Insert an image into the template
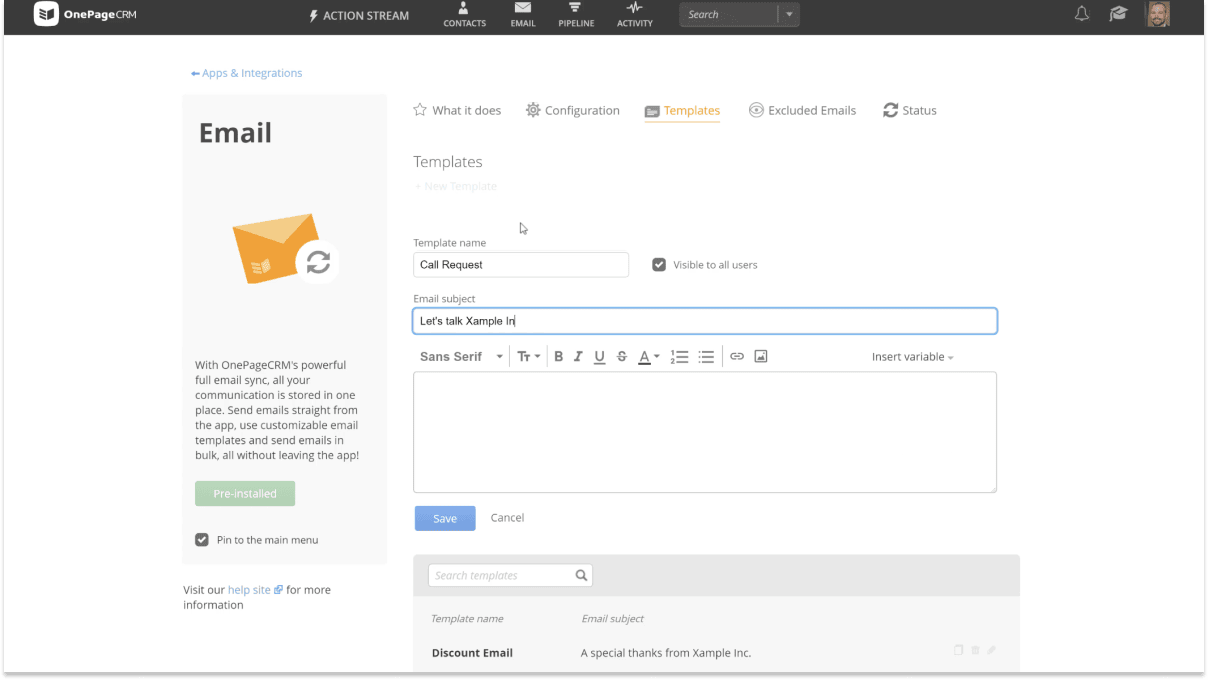 coord(761,356)
